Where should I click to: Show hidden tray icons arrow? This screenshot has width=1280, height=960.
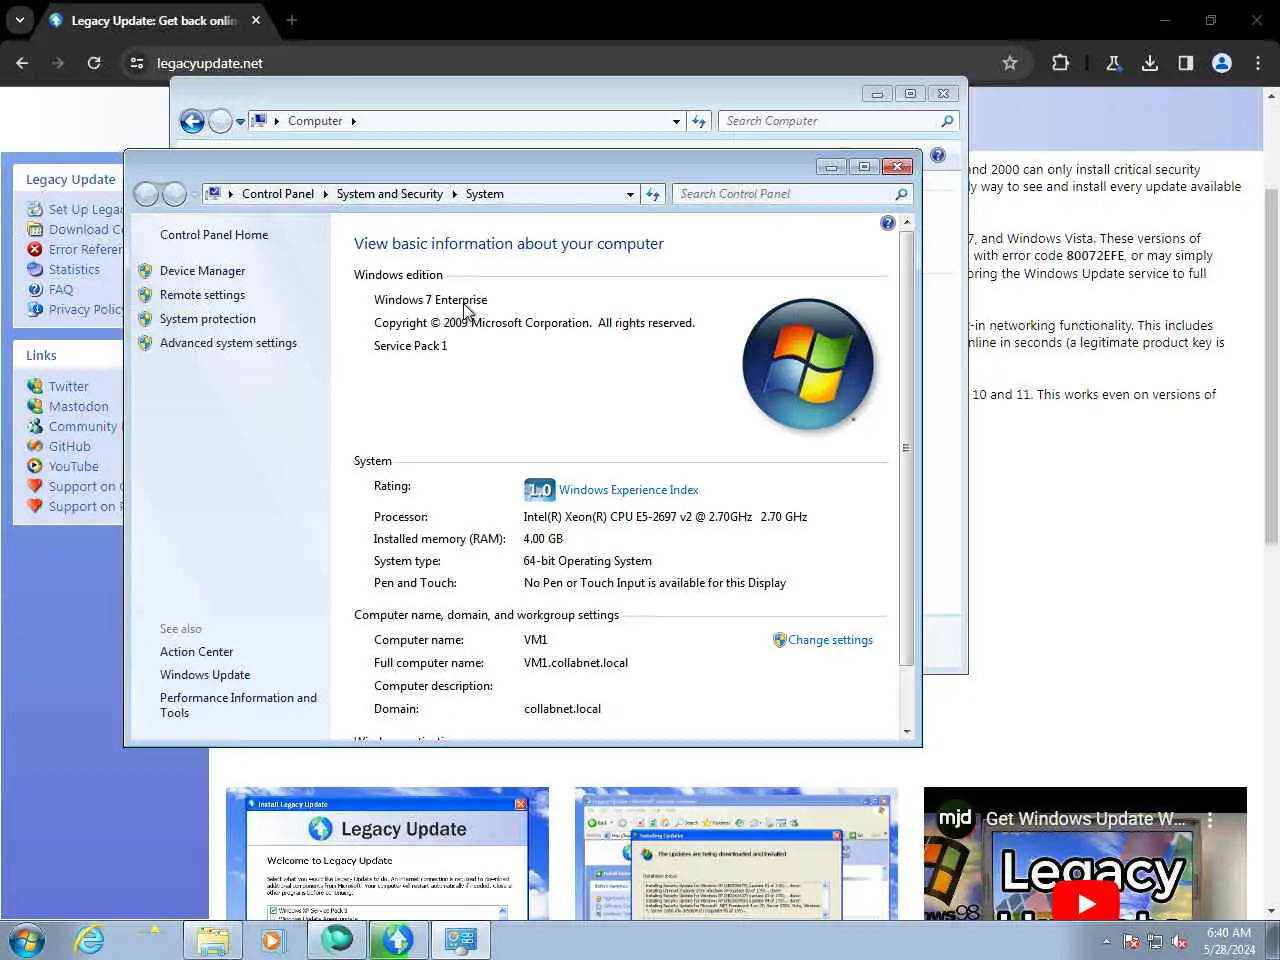(x=1106, y=941)
